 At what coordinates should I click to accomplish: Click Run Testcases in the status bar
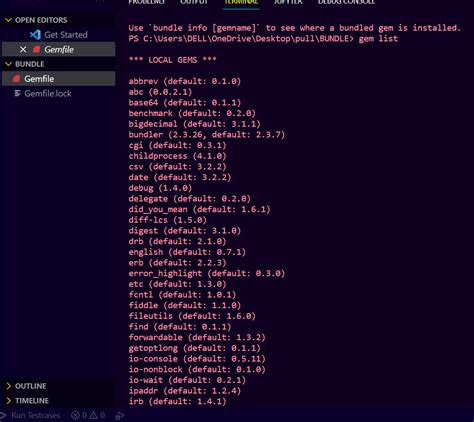coord(36,415)
